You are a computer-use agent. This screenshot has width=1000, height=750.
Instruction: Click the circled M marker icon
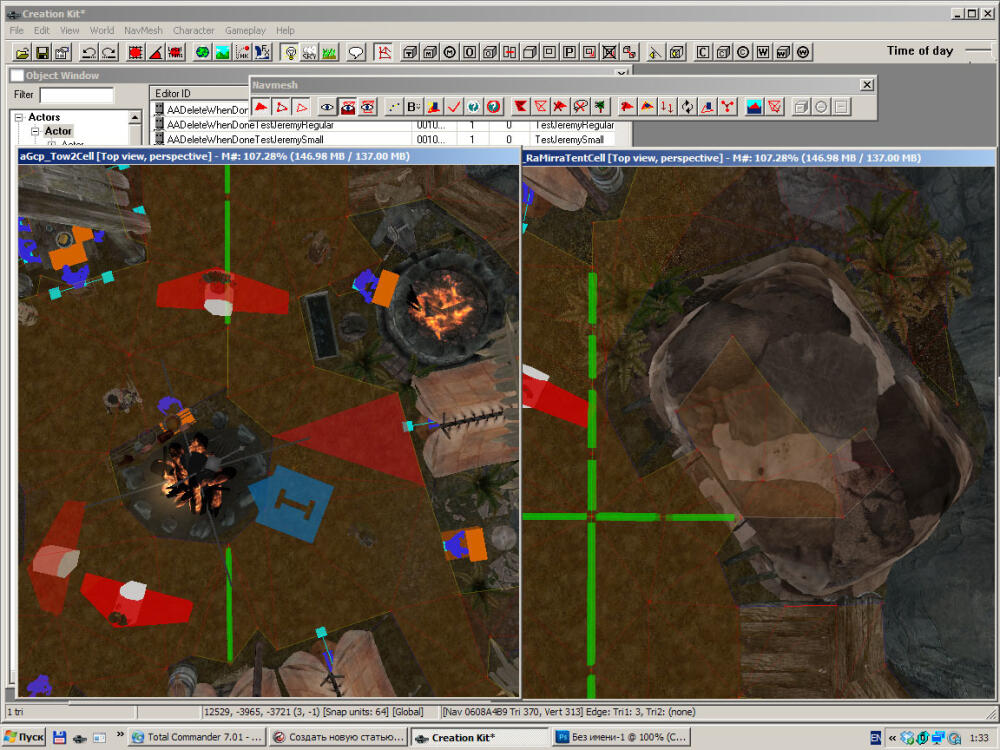[450, 52]
